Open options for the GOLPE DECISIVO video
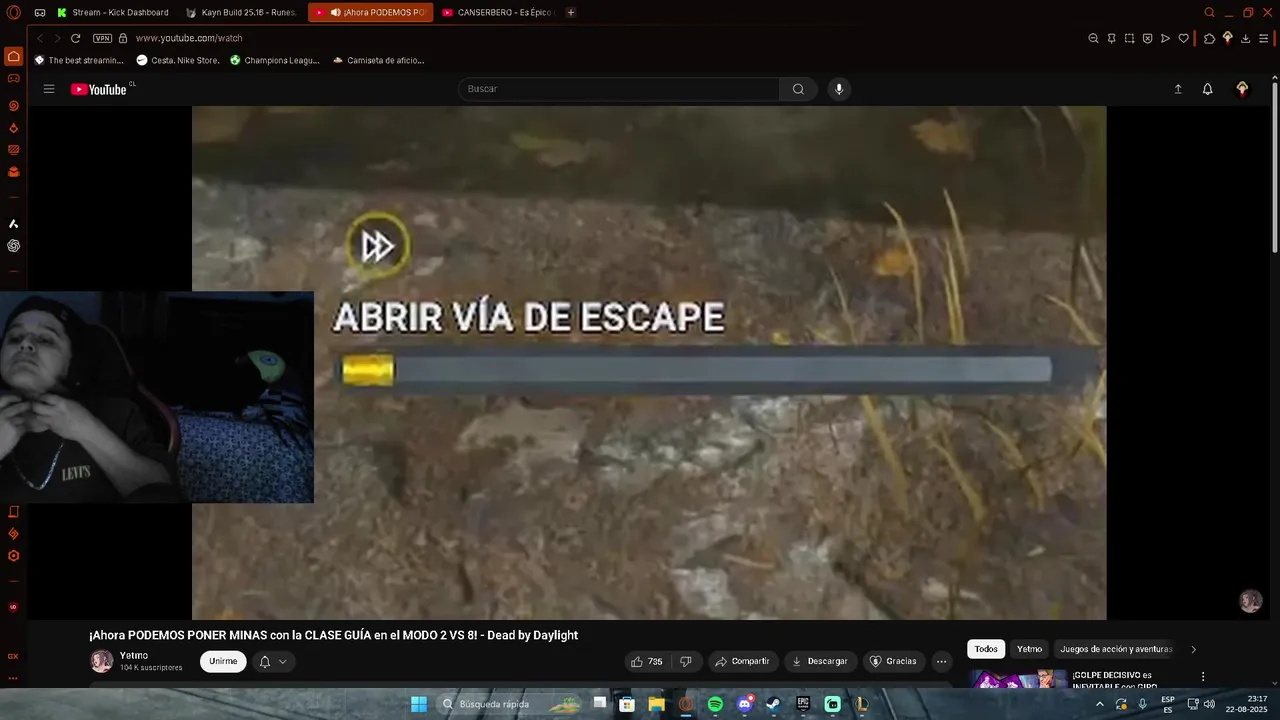1280x720 pixels. tap(1203, 677)
